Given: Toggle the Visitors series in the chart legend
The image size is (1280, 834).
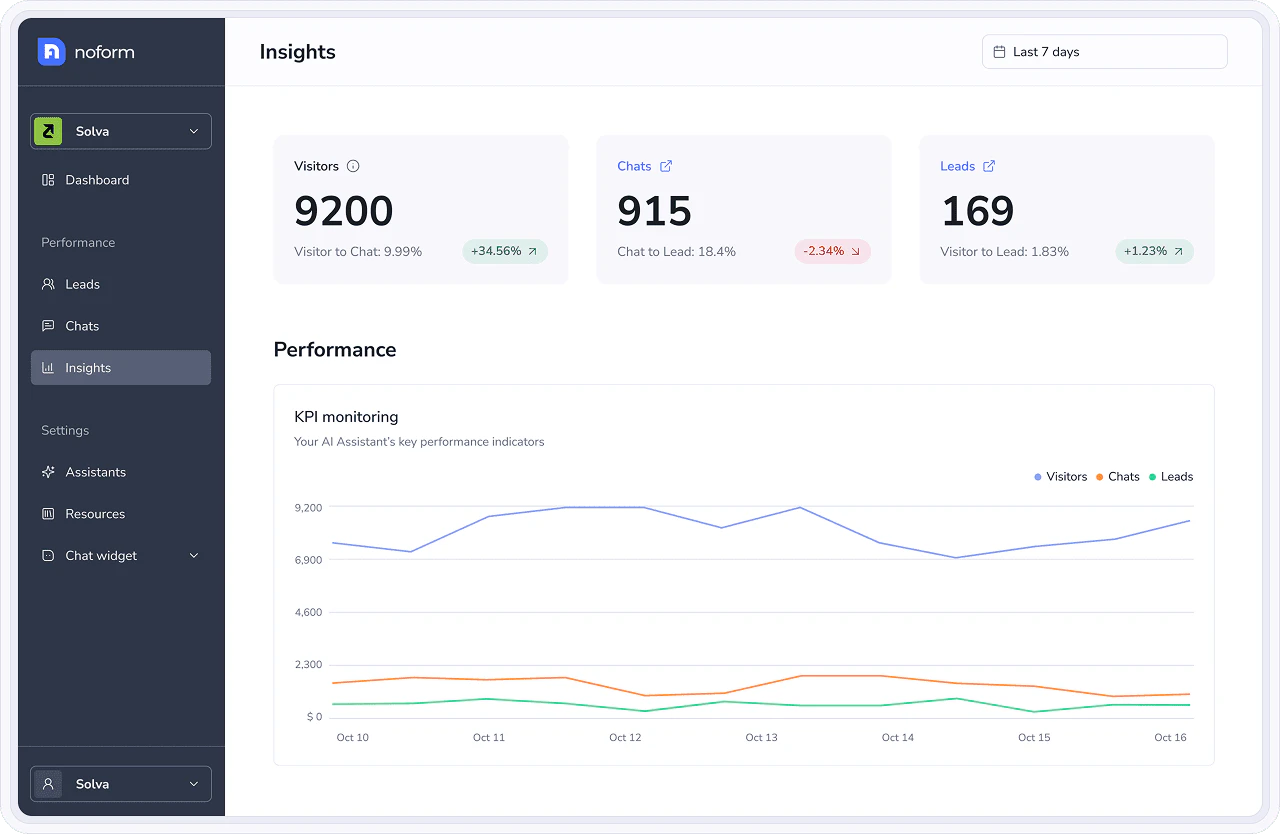Looking at the screenshot, I should pyautogui.click(x=1060, y=477).
